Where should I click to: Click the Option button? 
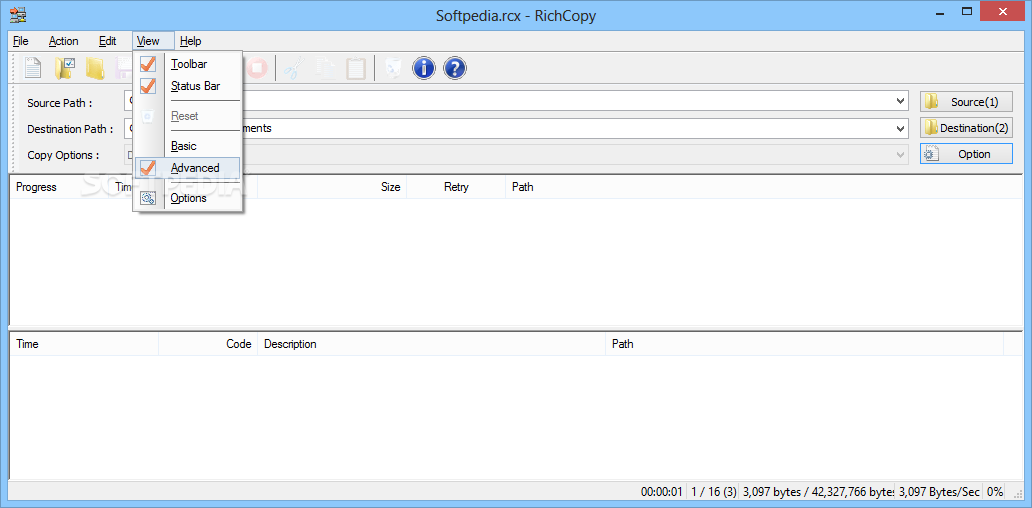pyautogui.click(x=966, y=154)
